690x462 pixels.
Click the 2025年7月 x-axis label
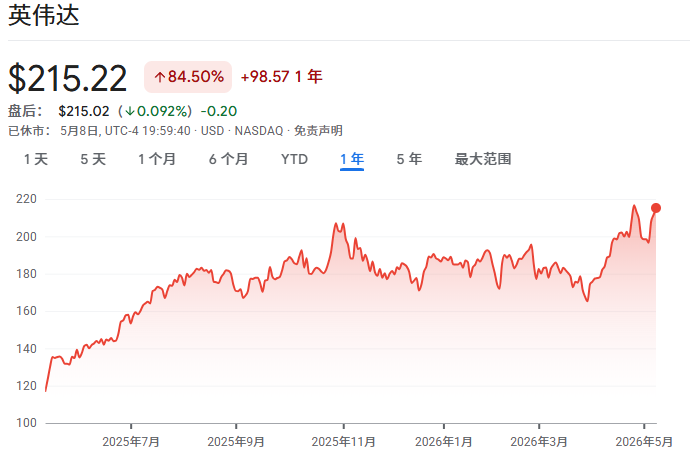click(131, 441)
